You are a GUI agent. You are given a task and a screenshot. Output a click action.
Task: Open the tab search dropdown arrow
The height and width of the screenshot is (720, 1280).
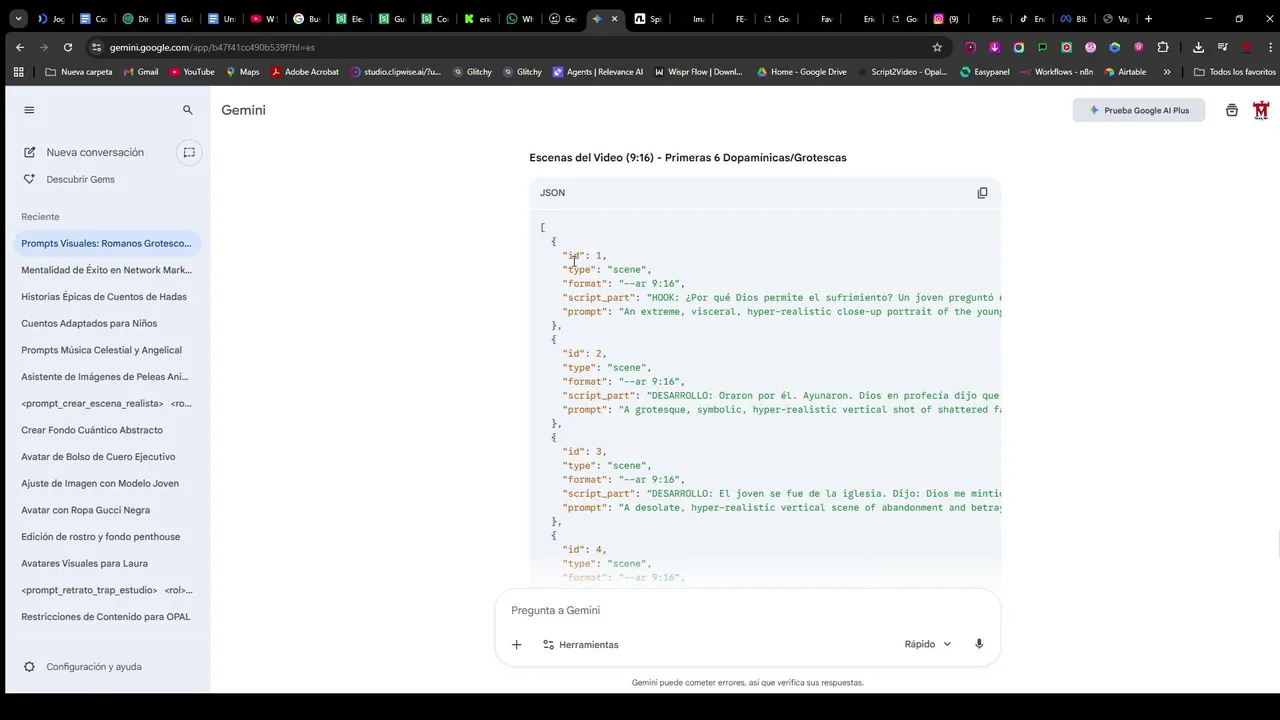click(x=18, y=18)
